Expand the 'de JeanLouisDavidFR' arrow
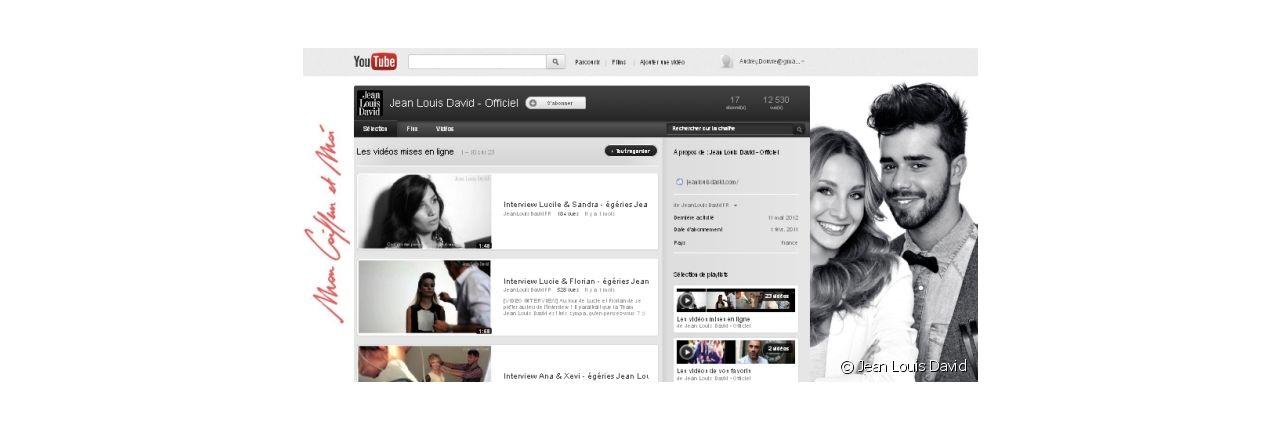Viewport: 1280px width, 430px height. point(735,205)
